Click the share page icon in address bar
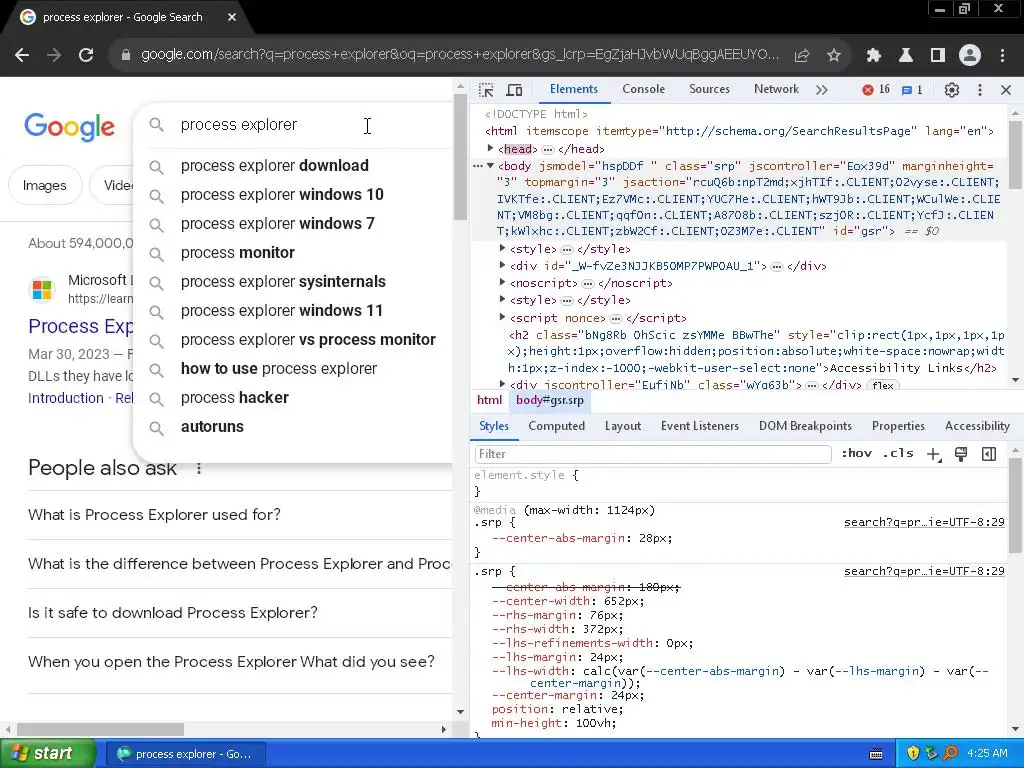The image size is (1024, 768). 802,56
